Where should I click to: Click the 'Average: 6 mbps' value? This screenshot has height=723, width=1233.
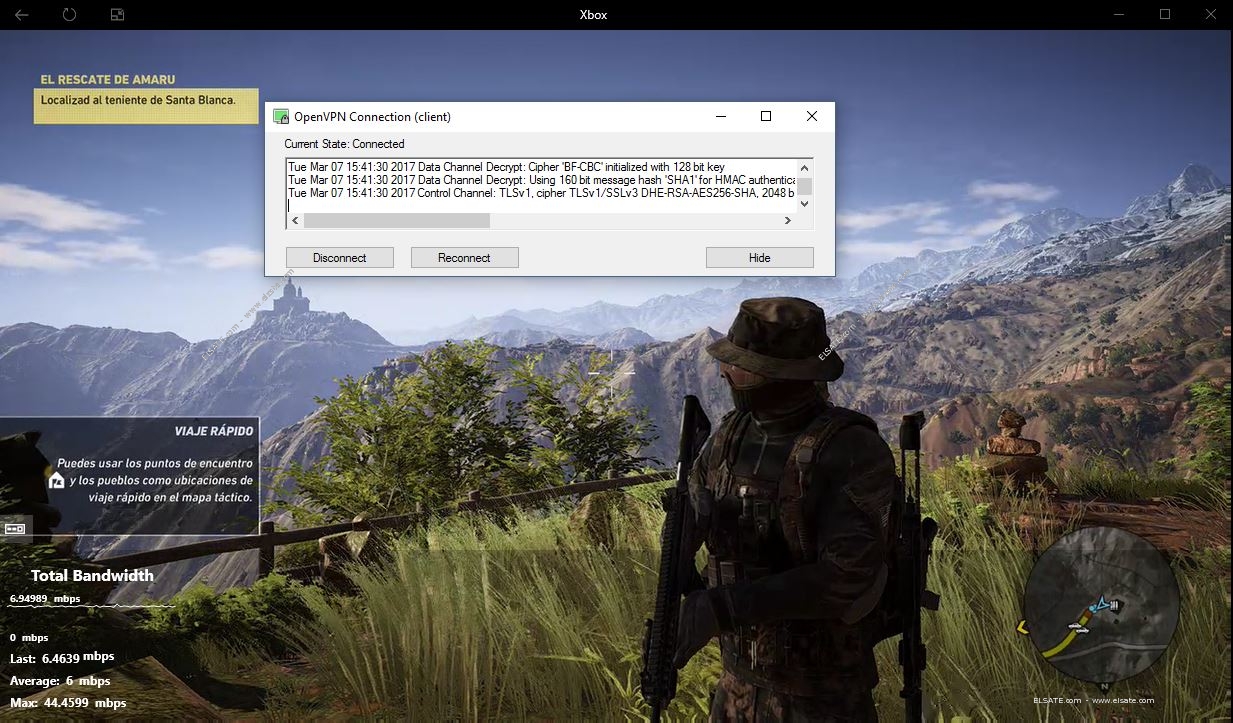(60, 681)
